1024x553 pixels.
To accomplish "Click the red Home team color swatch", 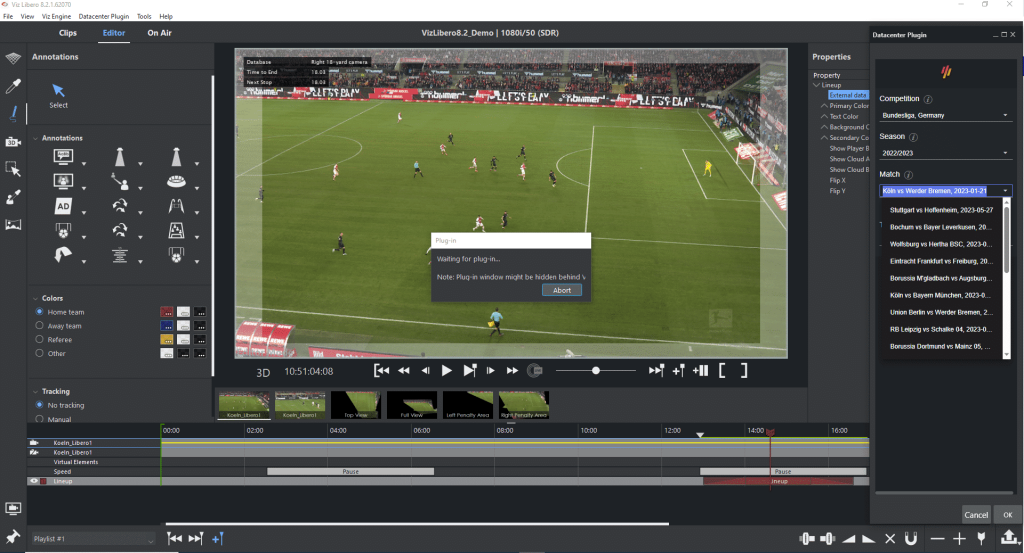I will [x=167, y=312].
